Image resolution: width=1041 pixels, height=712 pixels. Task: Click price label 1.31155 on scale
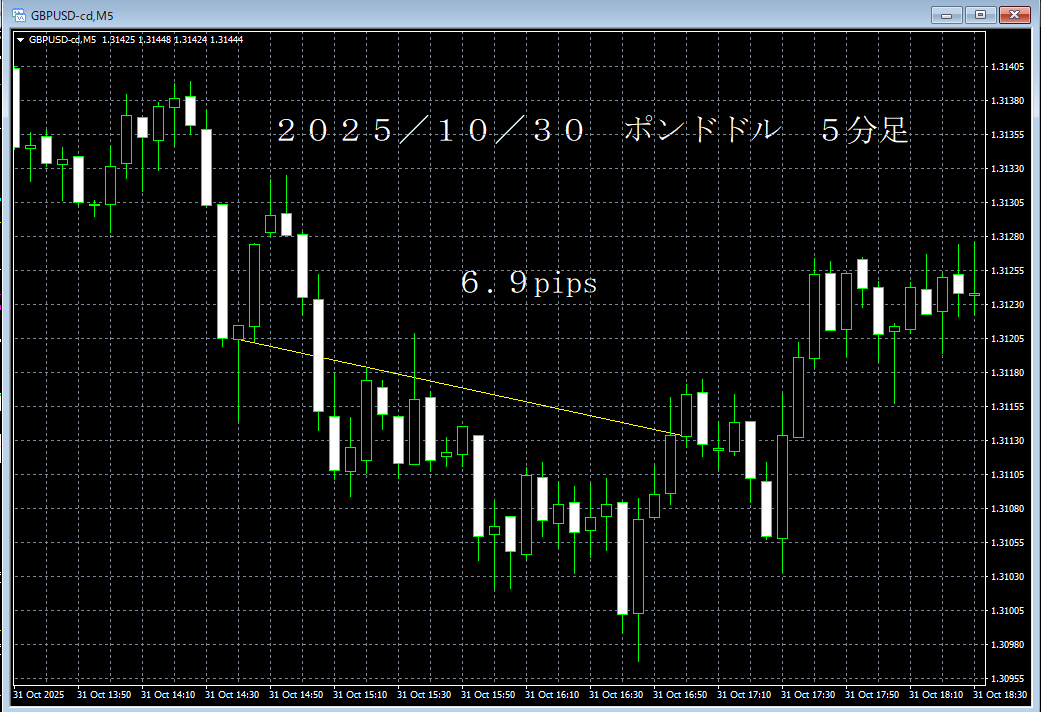tap(1007, 406)
